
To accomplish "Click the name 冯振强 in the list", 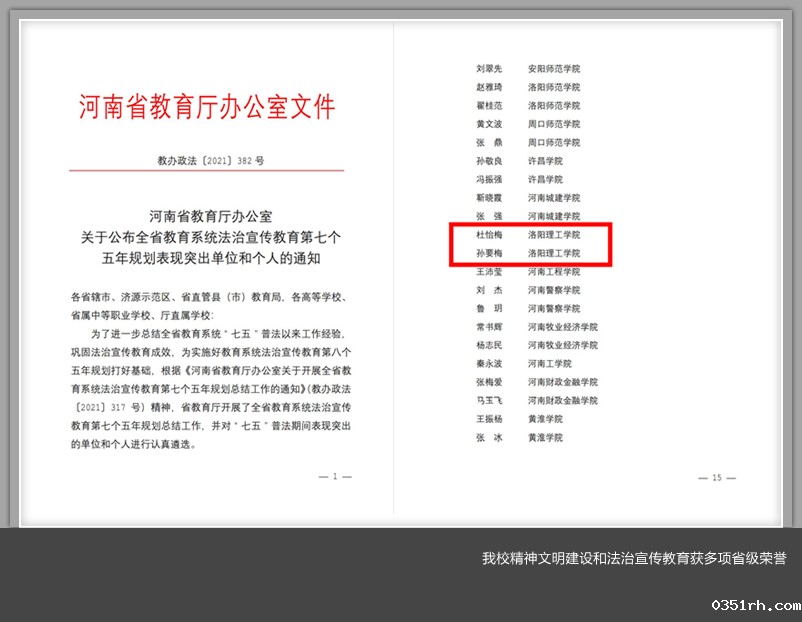I will 489,179.
